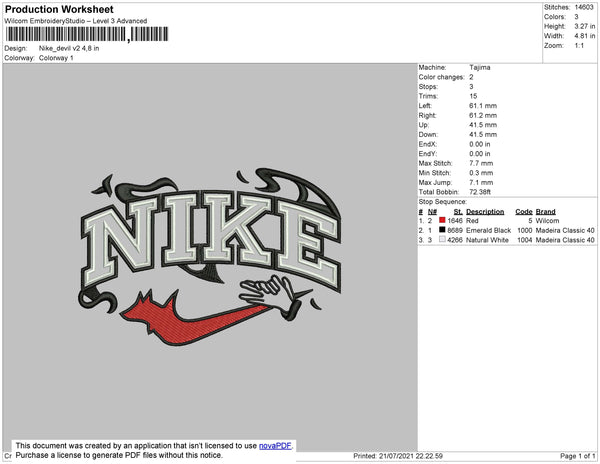The width and height of the screenshot is (600, 464).
Task: Click the 'Color changes:' label
Action: point(441,77)
